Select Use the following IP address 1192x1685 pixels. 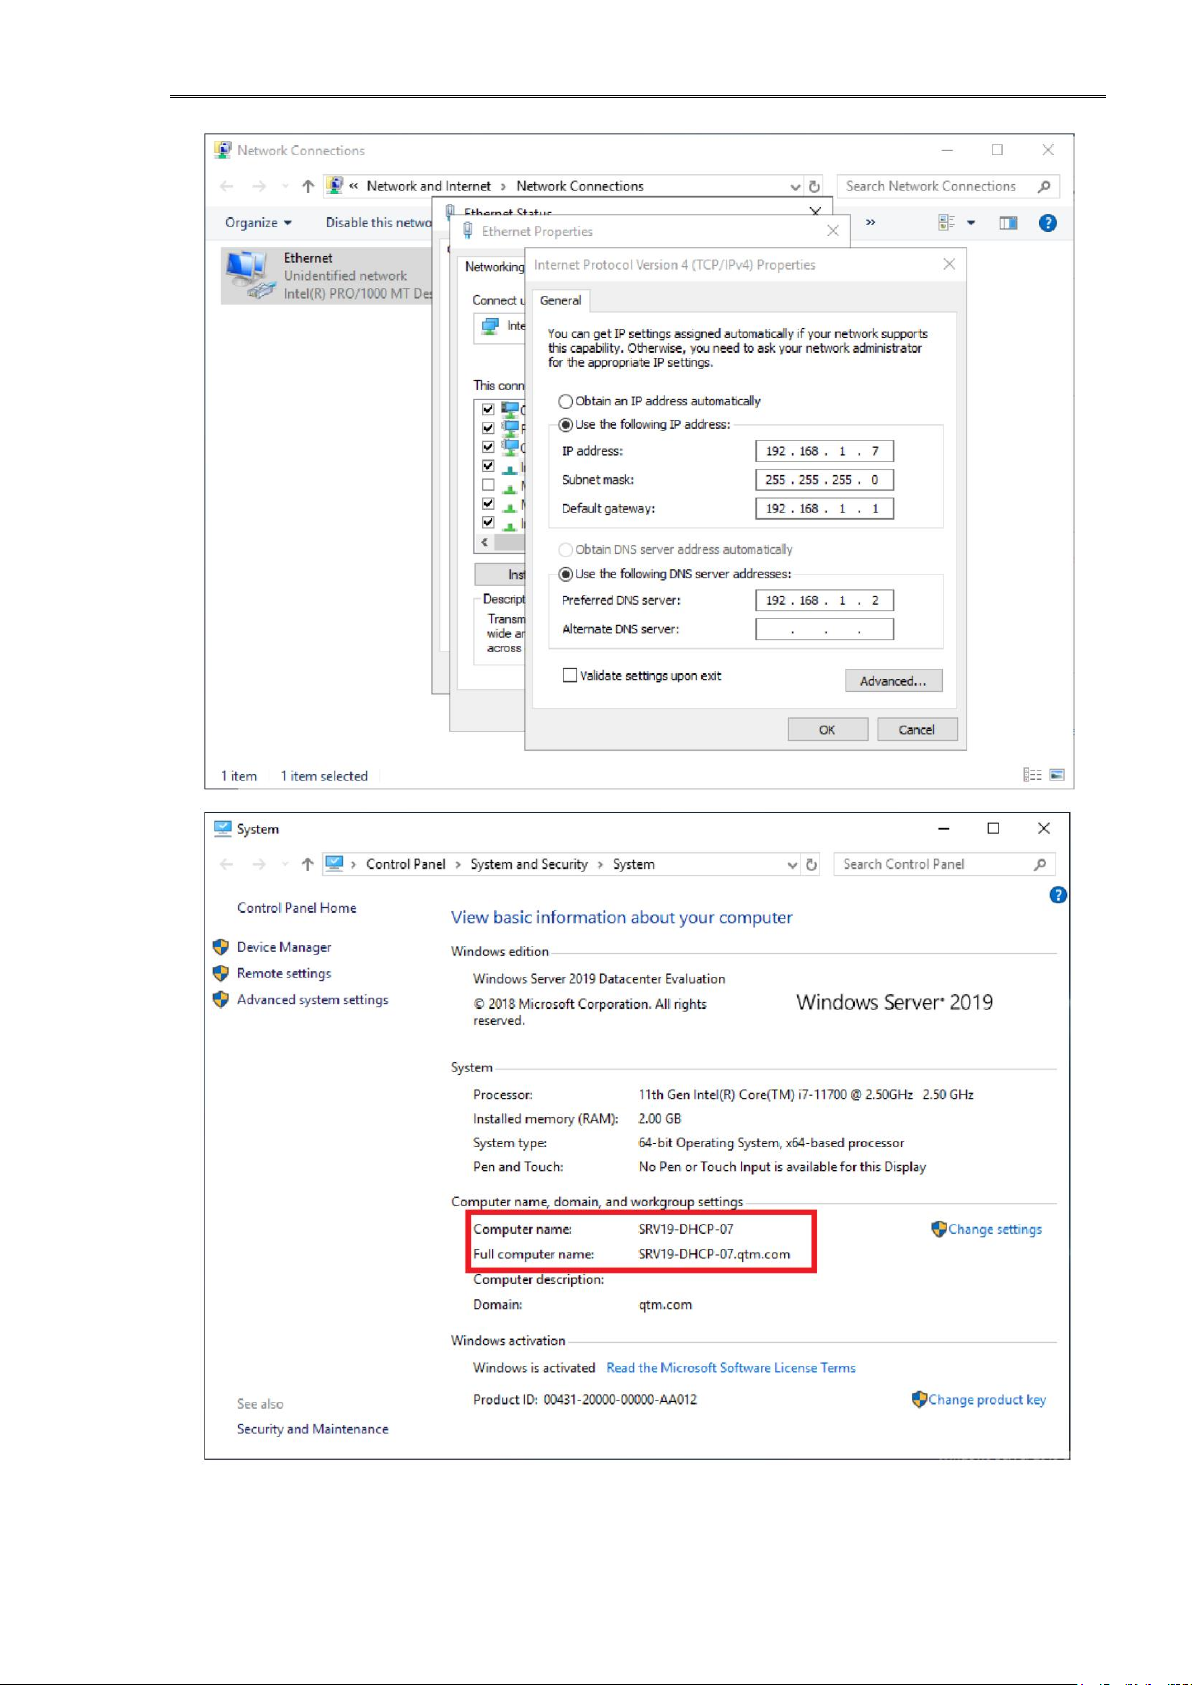[566, 425]
